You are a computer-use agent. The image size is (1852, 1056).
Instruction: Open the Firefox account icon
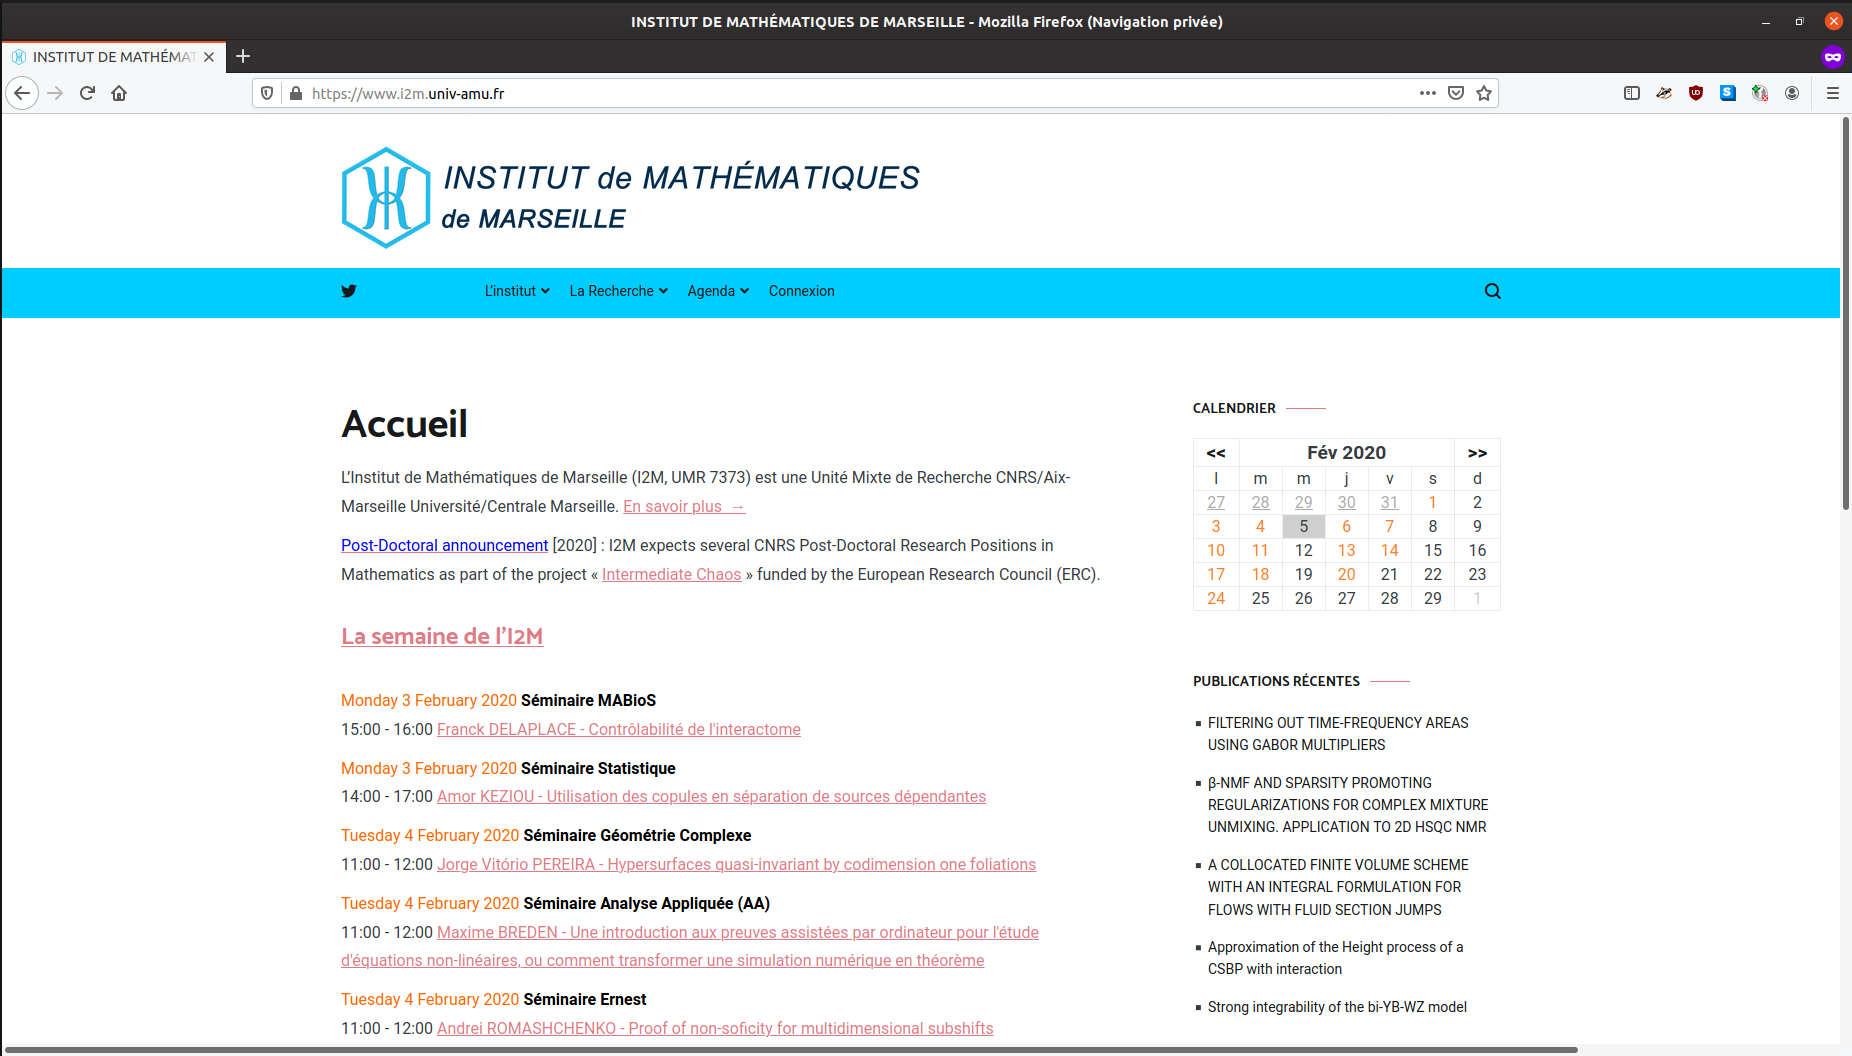tap(1792, 93)
